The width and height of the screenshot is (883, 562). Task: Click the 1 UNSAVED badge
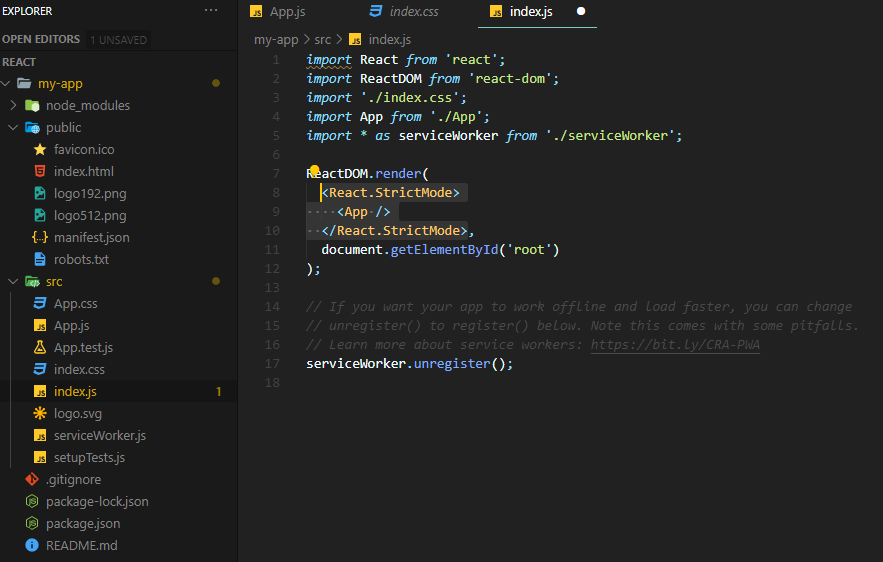point(118,40)
